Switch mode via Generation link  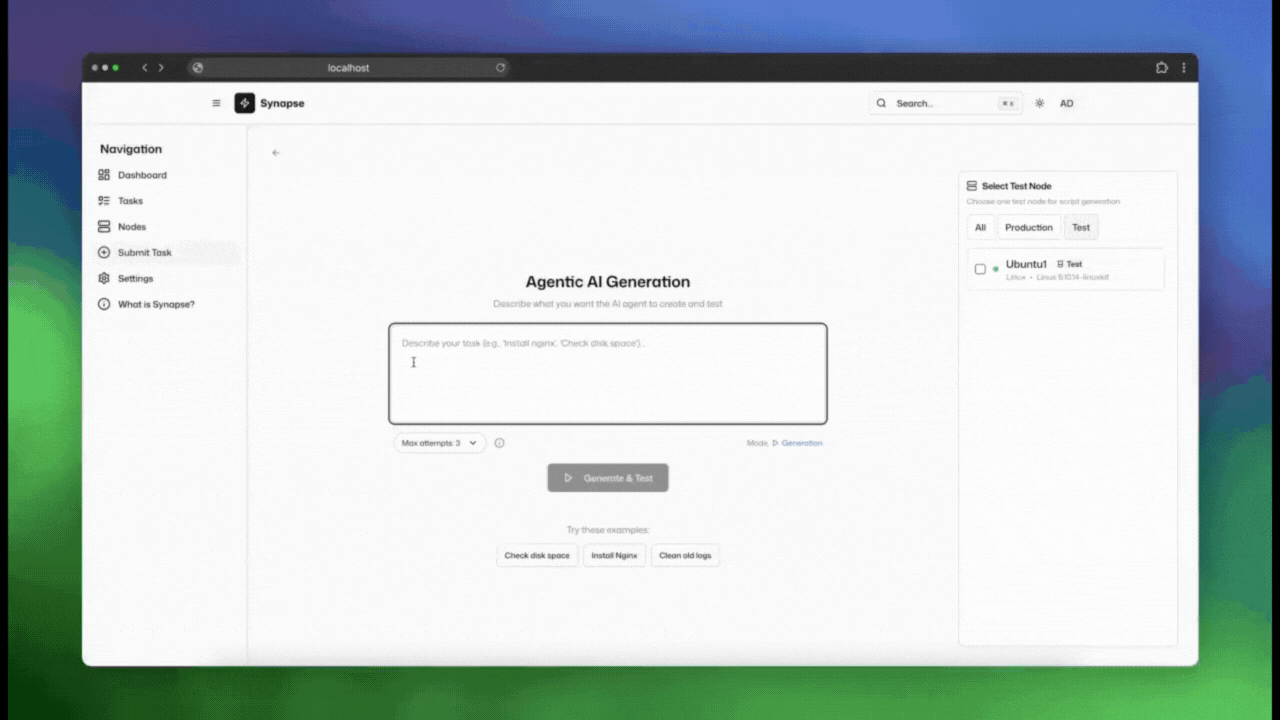pos(801,443)
